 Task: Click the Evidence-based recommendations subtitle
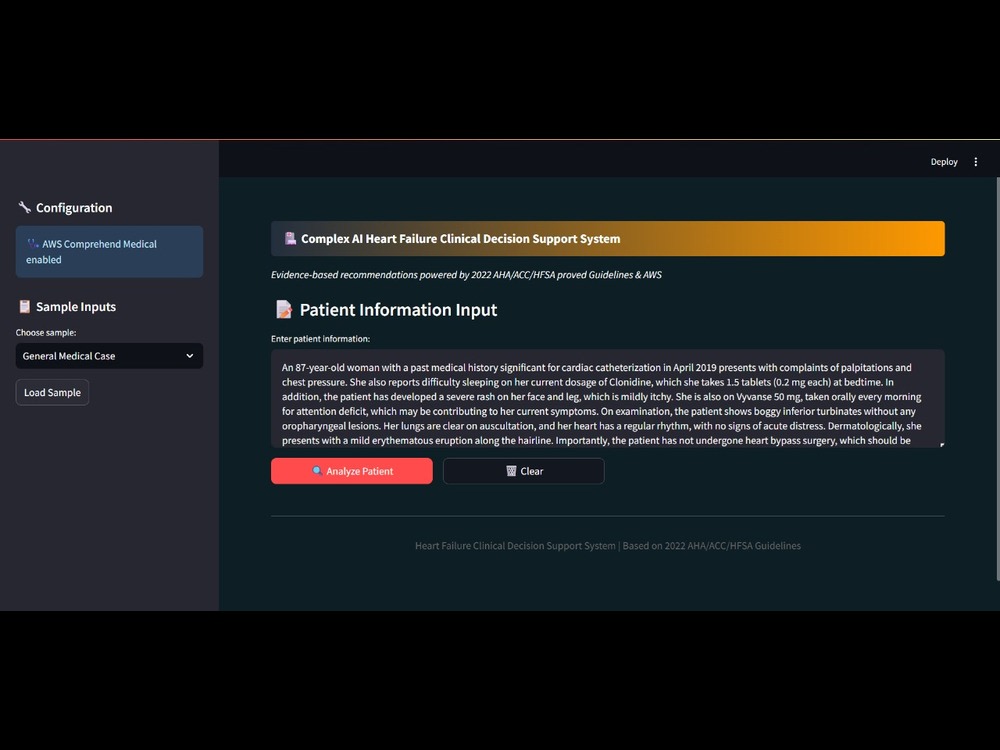tap(466, 275)
